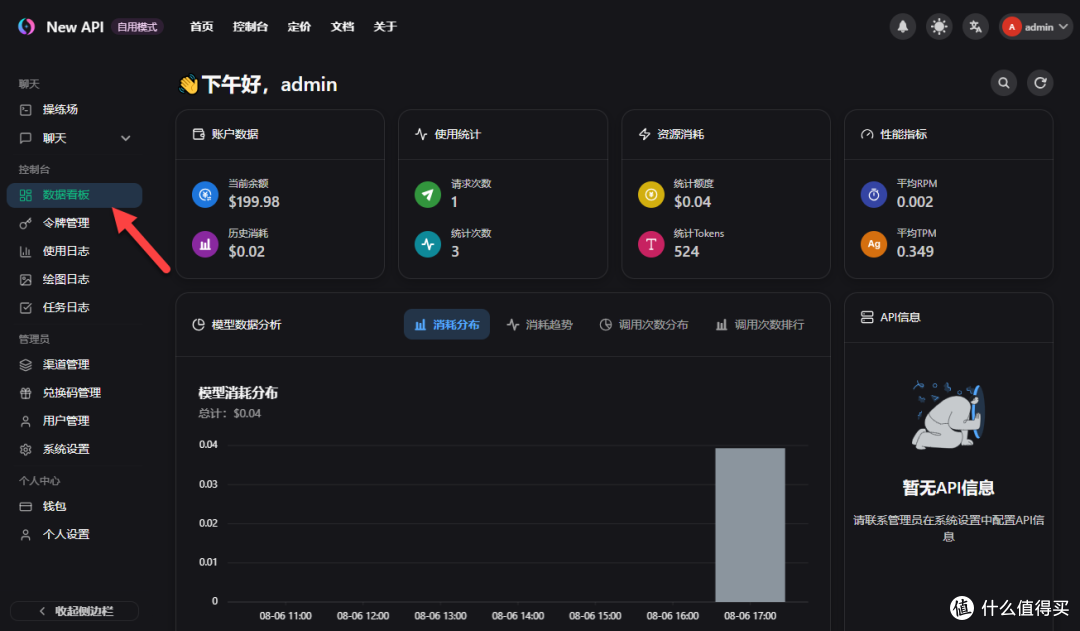Click the pink 统计Tokens icon
This screenshot has height=631, width=1080.
(x=651, y=245)
